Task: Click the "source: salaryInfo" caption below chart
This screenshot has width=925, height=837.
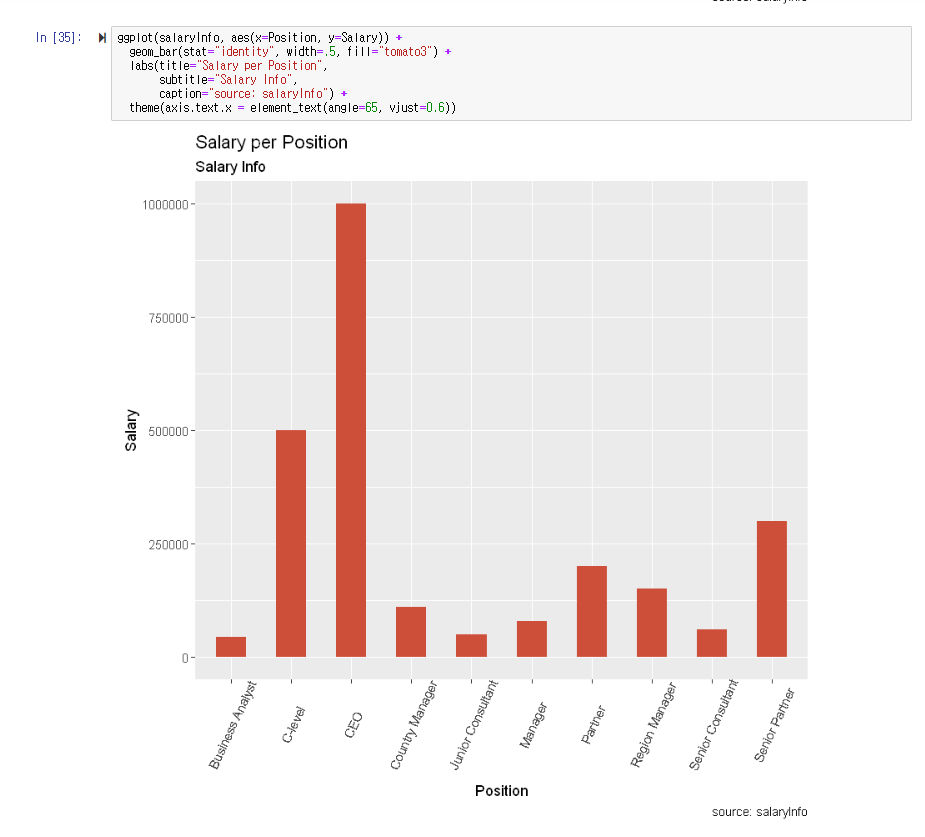Action: pyautogui.click(x=759, y=812)
